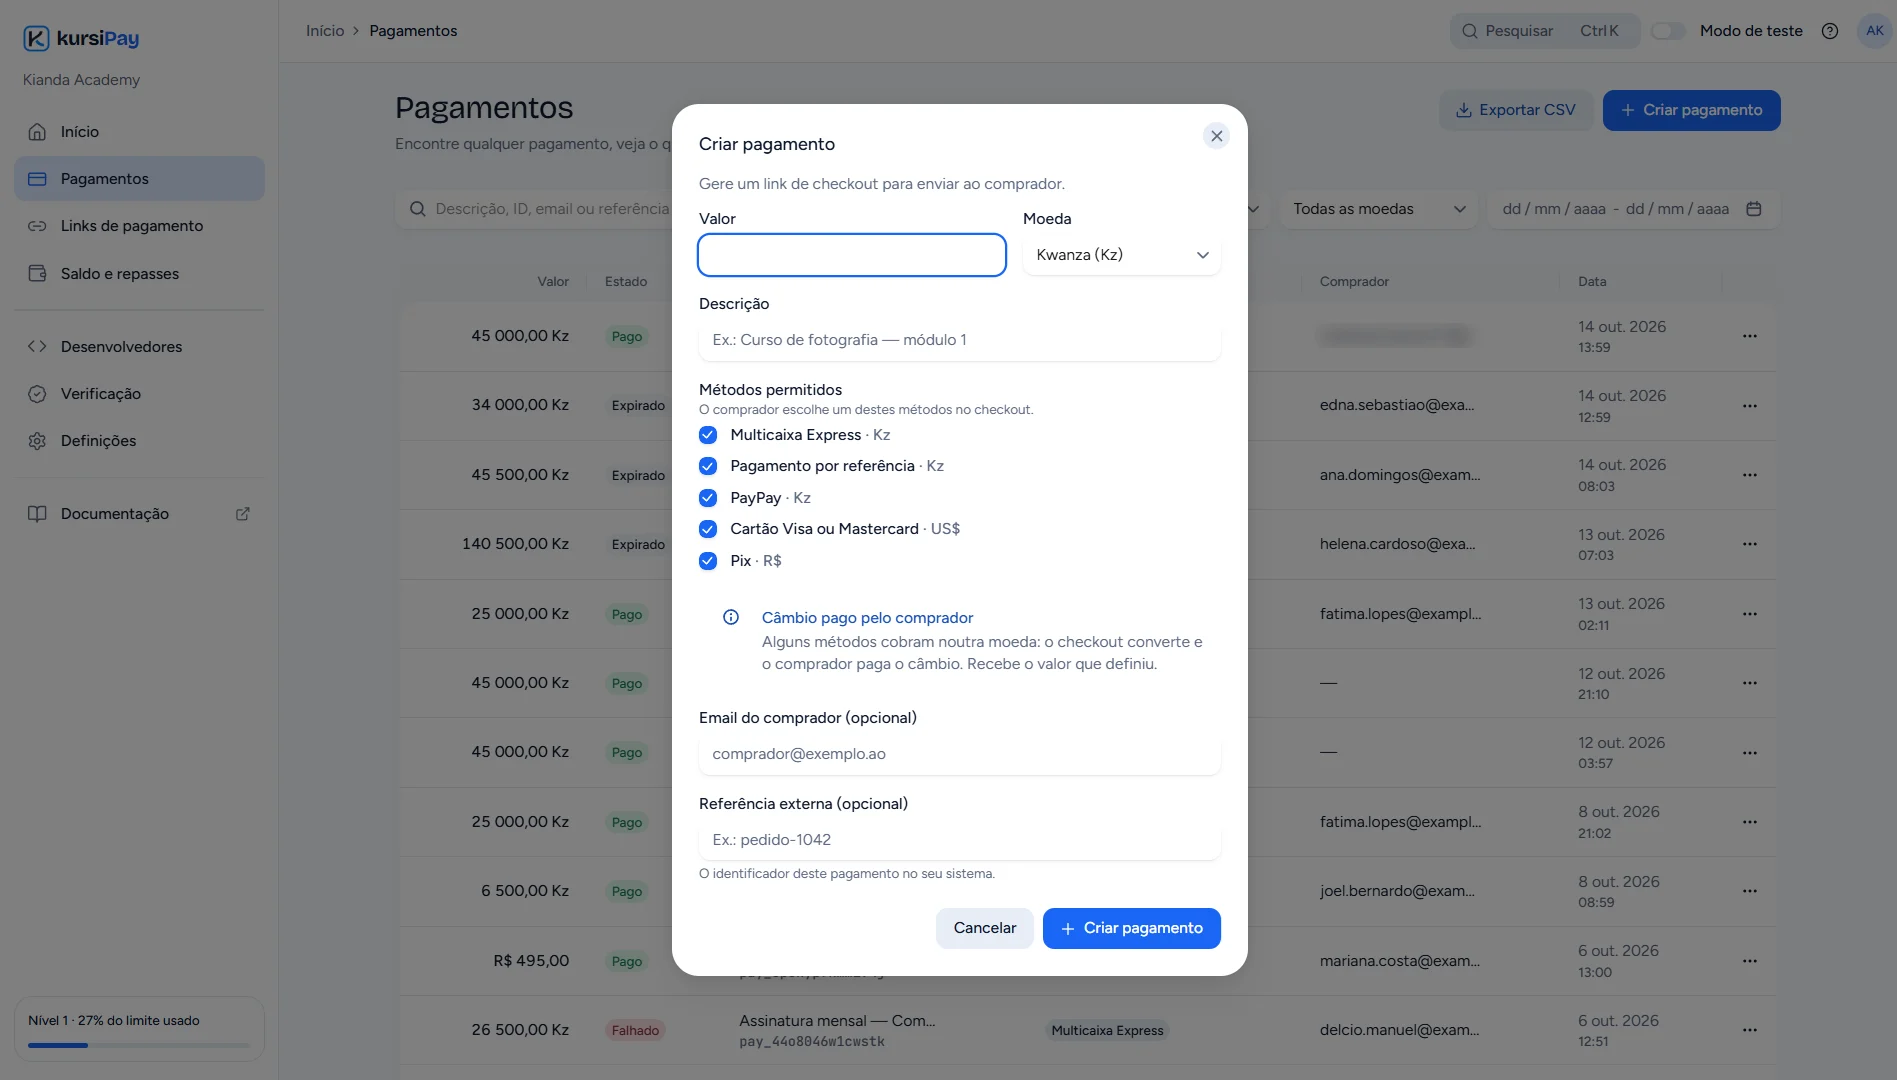Click Cancelar in the dialog
1897x1080 pixels.
pyautogui.click(x=984, y=928)
